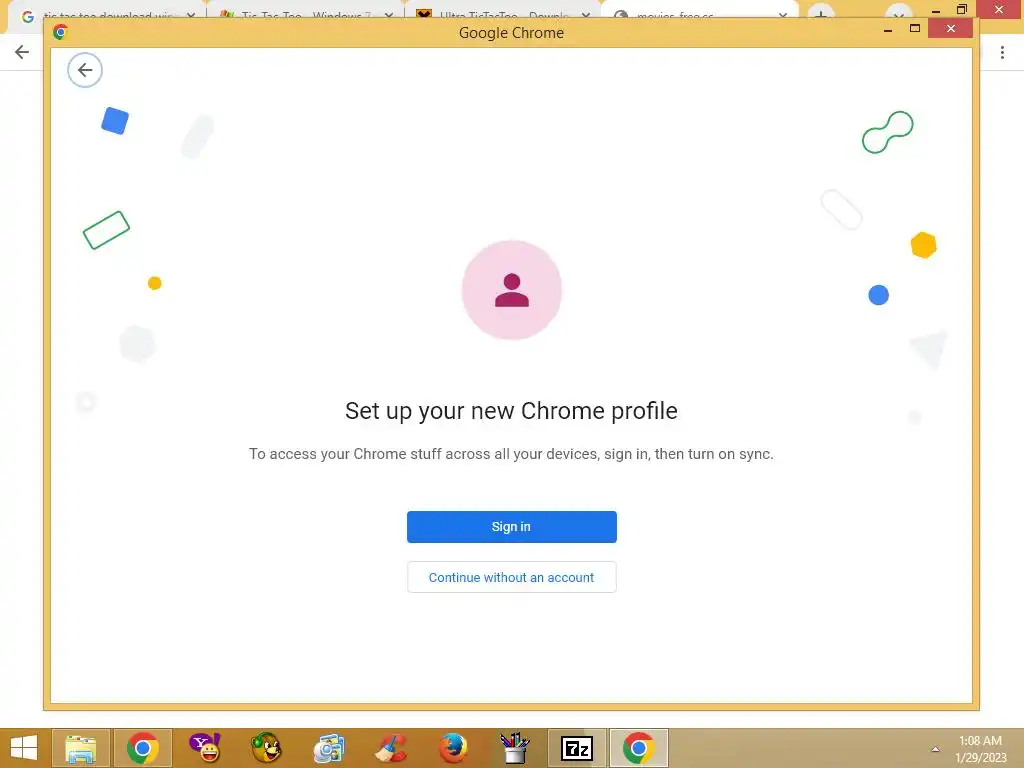This screenshot has width=1024, height=768.
Task: Close the movies free tab
Action: (783, 15)
